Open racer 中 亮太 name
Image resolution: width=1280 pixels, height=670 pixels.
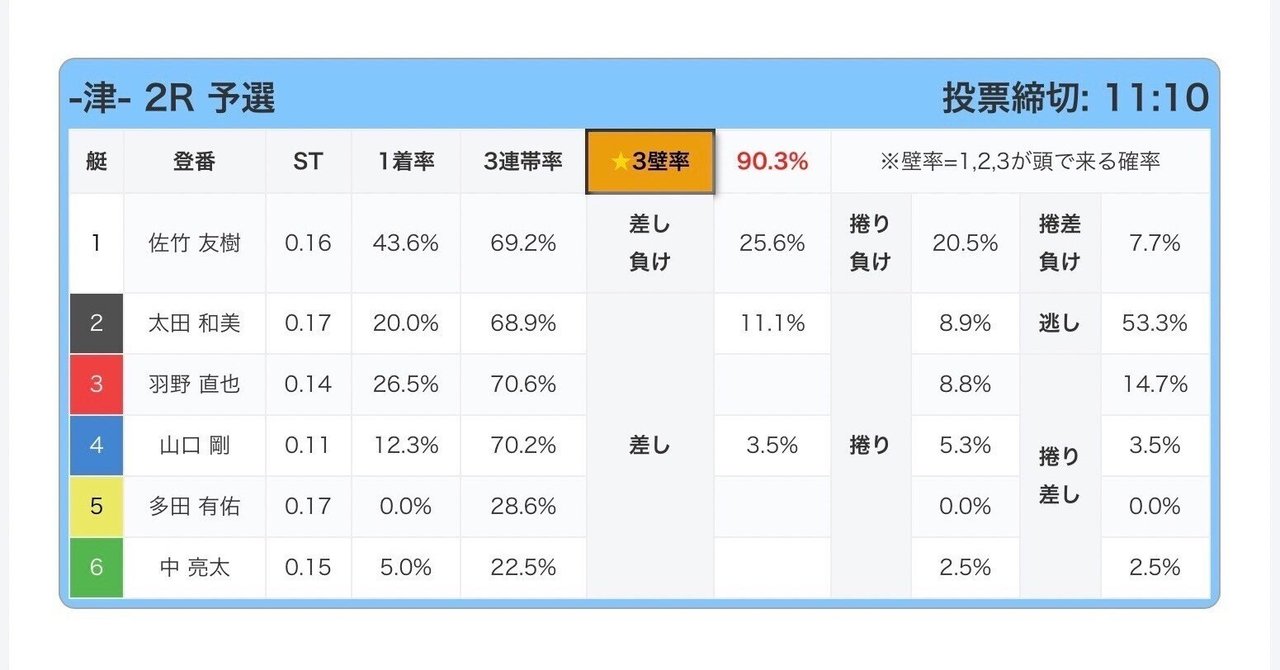194,567
